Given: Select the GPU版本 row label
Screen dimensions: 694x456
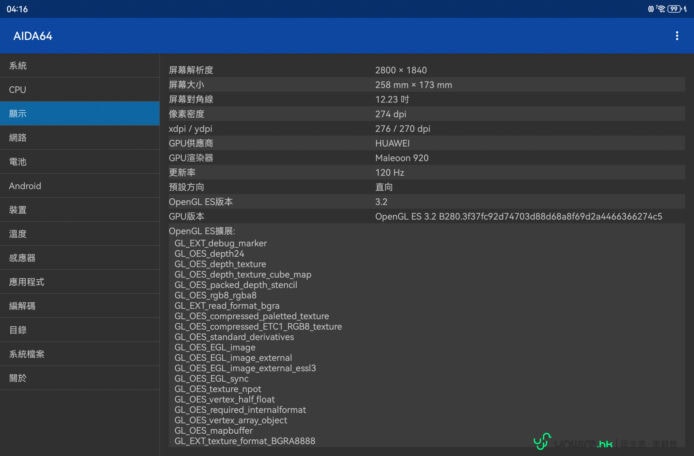Looking at the screenshot, I should click(186, 216).
